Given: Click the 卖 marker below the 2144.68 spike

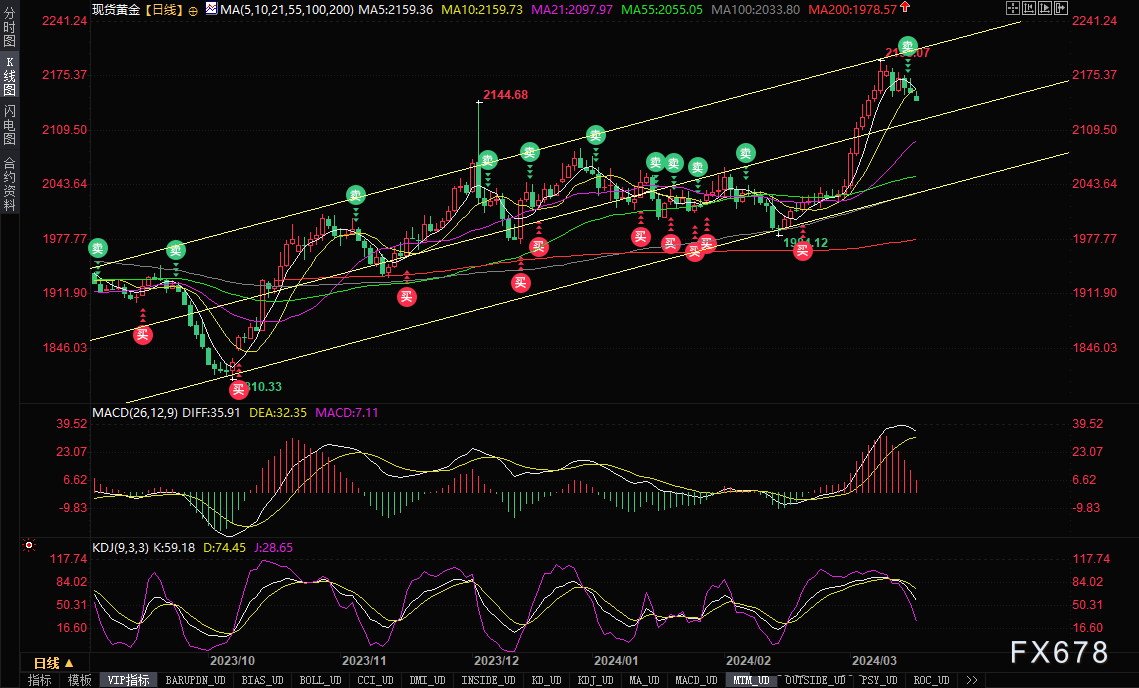Looking at the screenshot, I should coord(487,160).
